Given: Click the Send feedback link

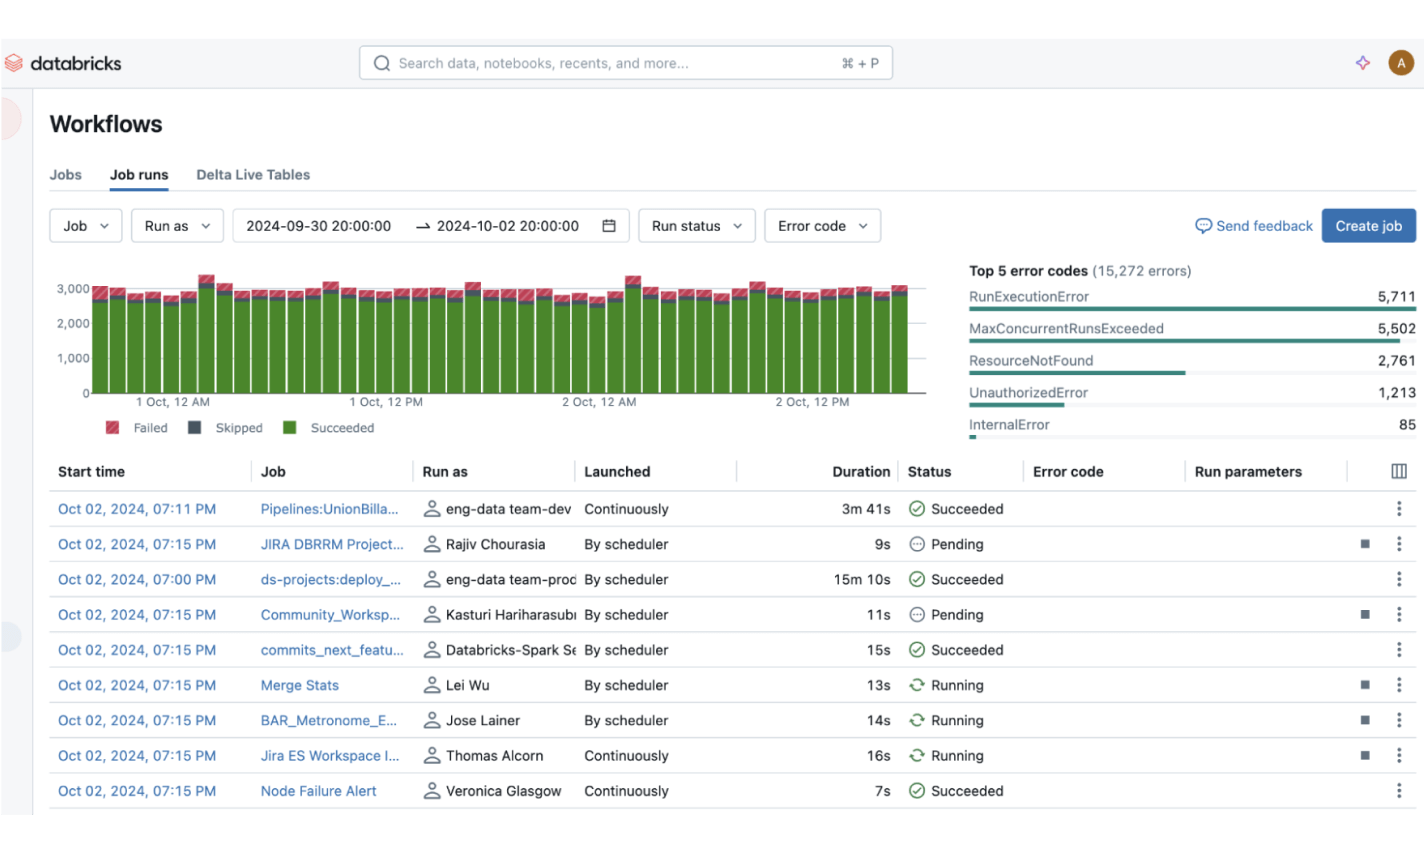Looking at the screenshot, I should [x=1254, y=226].
